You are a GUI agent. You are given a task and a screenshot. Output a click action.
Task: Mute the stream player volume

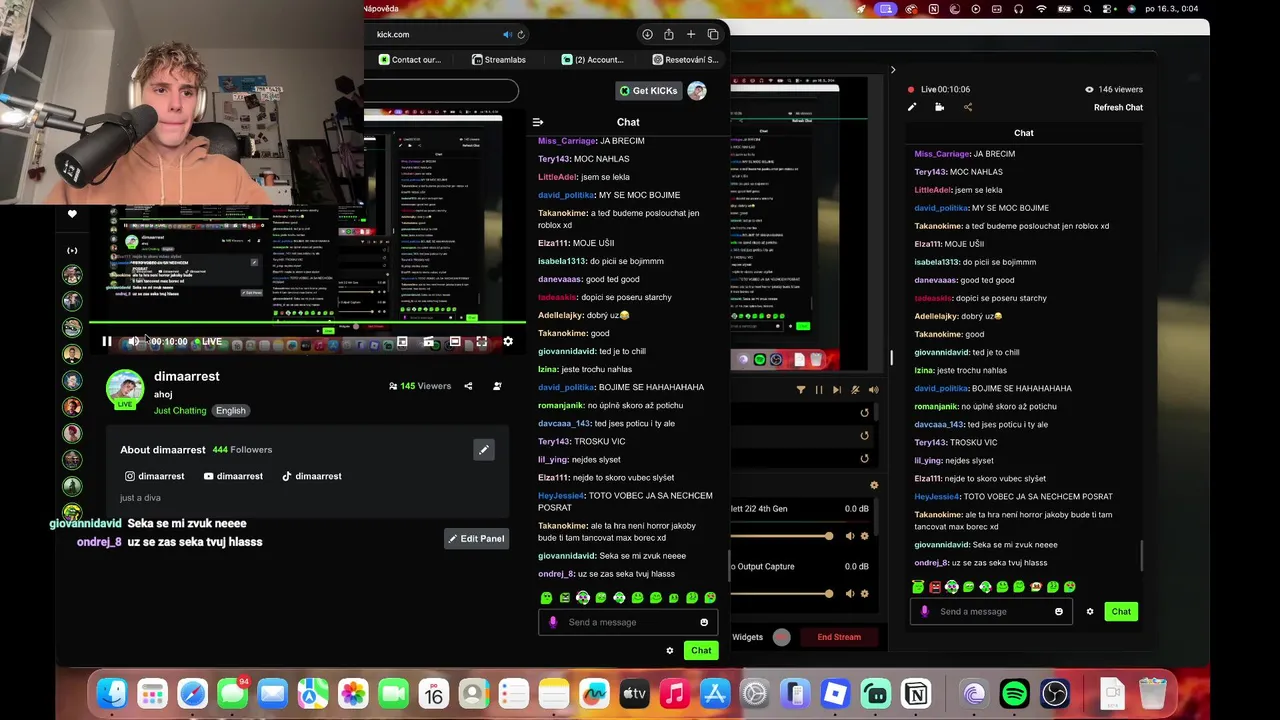[133, 342]
